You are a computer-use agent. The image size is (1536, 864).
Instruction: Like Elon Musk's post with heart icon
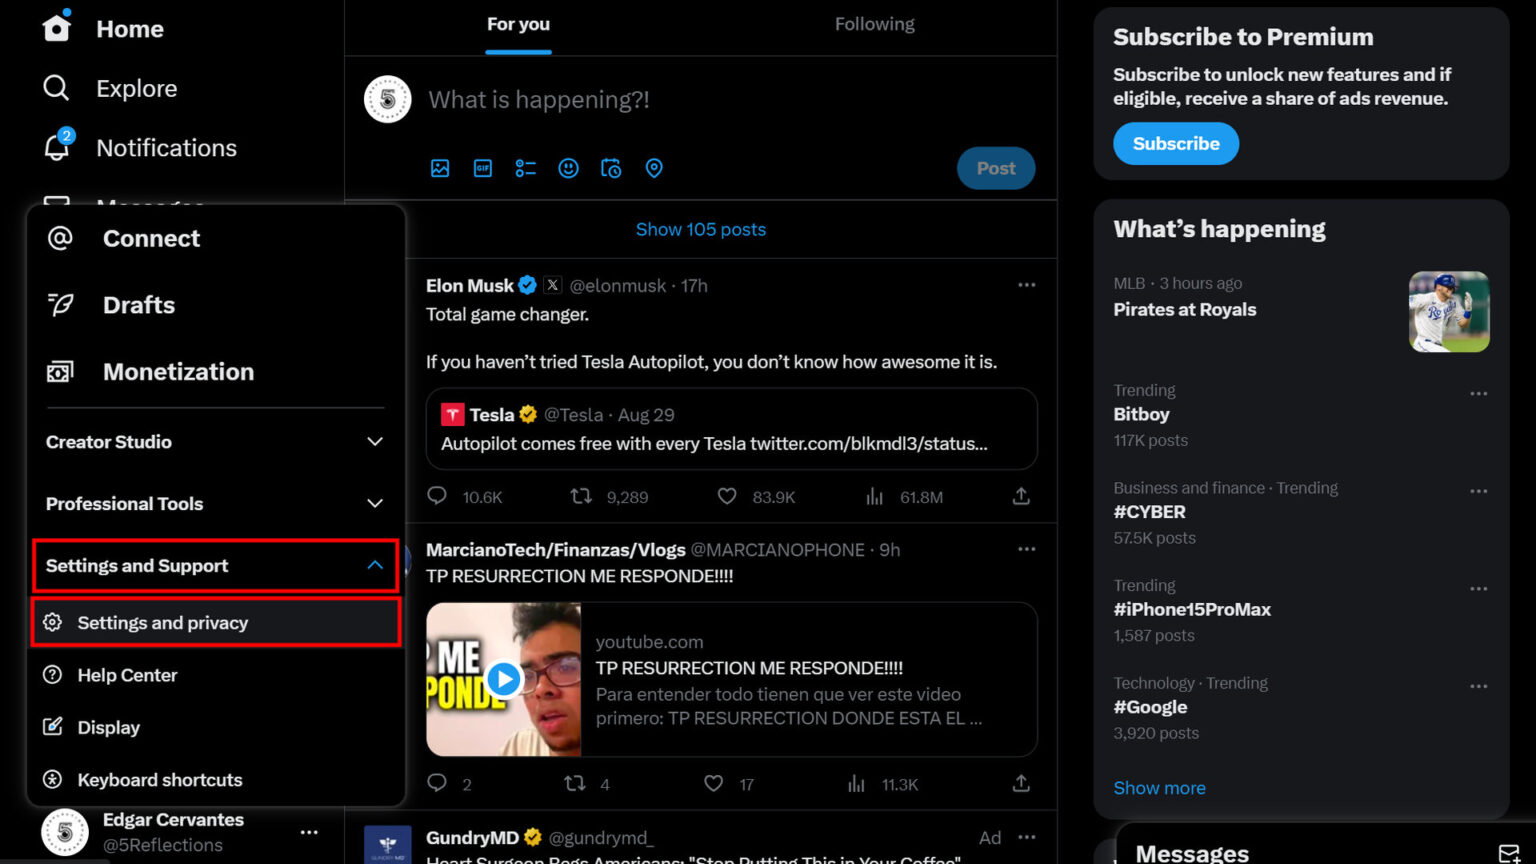[x=727, y=496]
